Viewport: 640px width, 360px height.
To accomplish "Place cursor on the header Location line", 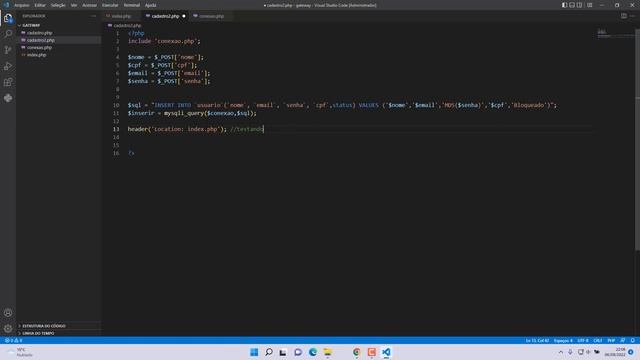I will pyautogui.click(x=196, y=129).
